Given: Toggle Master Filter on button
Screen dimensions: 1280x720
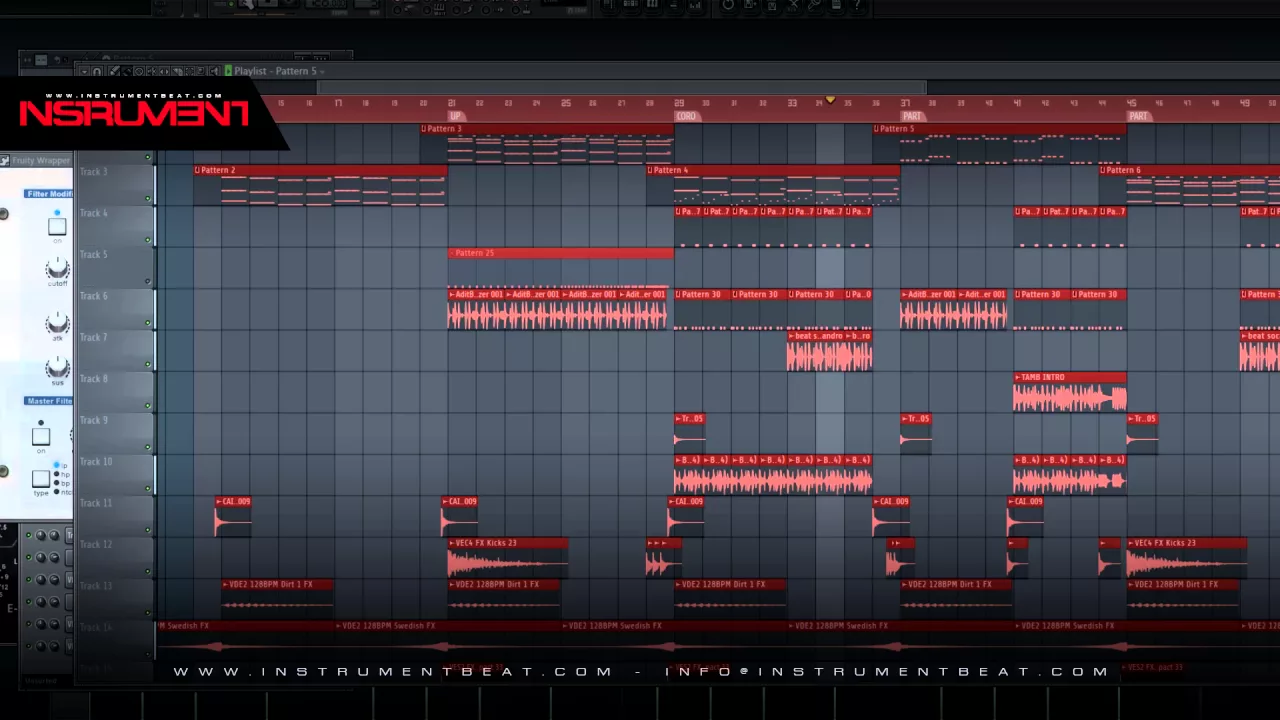Looking at the screenshot, I should click(41, 436).
